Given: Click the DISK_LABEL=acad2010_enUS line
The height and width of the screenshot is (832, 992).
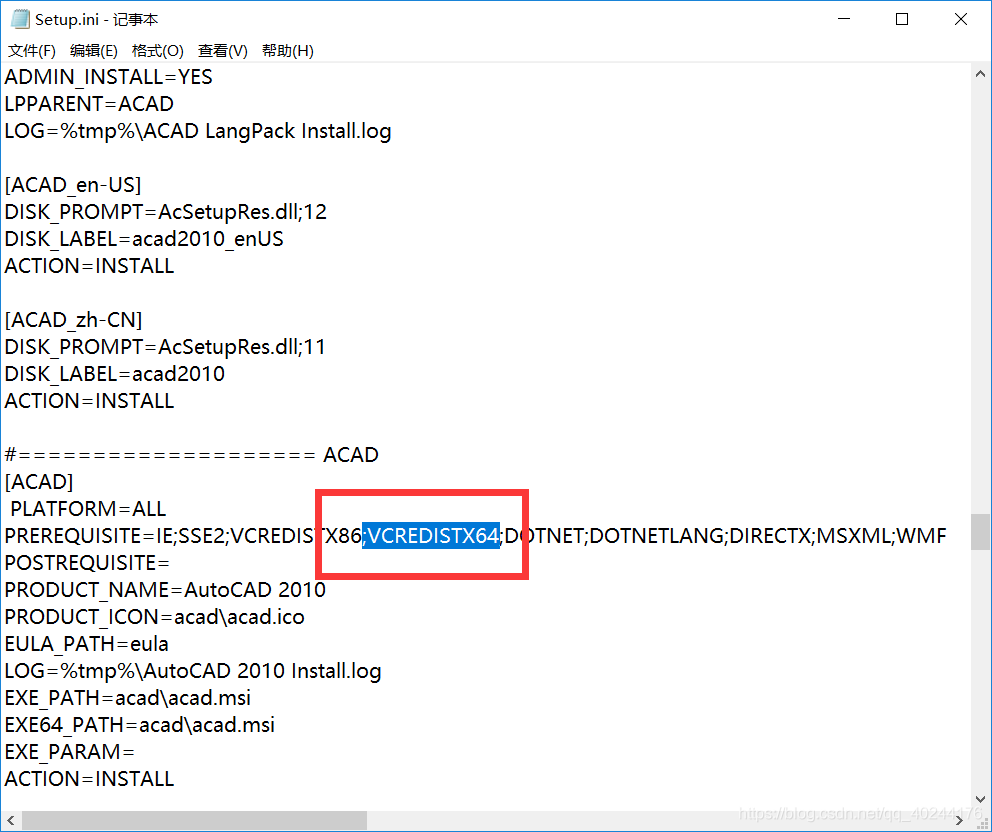Looking at the screenshot, I should tap(144, 239).
